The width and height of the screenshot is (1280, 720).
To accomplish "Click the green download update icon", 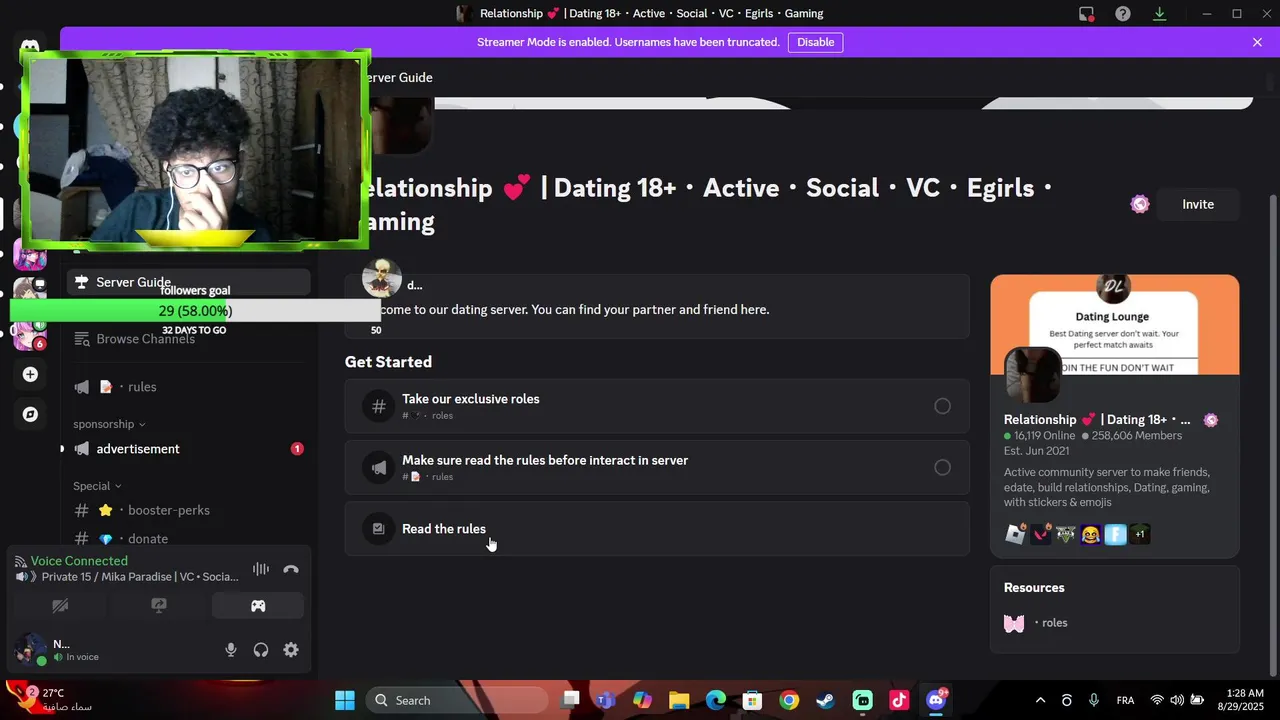I will coord(1160,14).
